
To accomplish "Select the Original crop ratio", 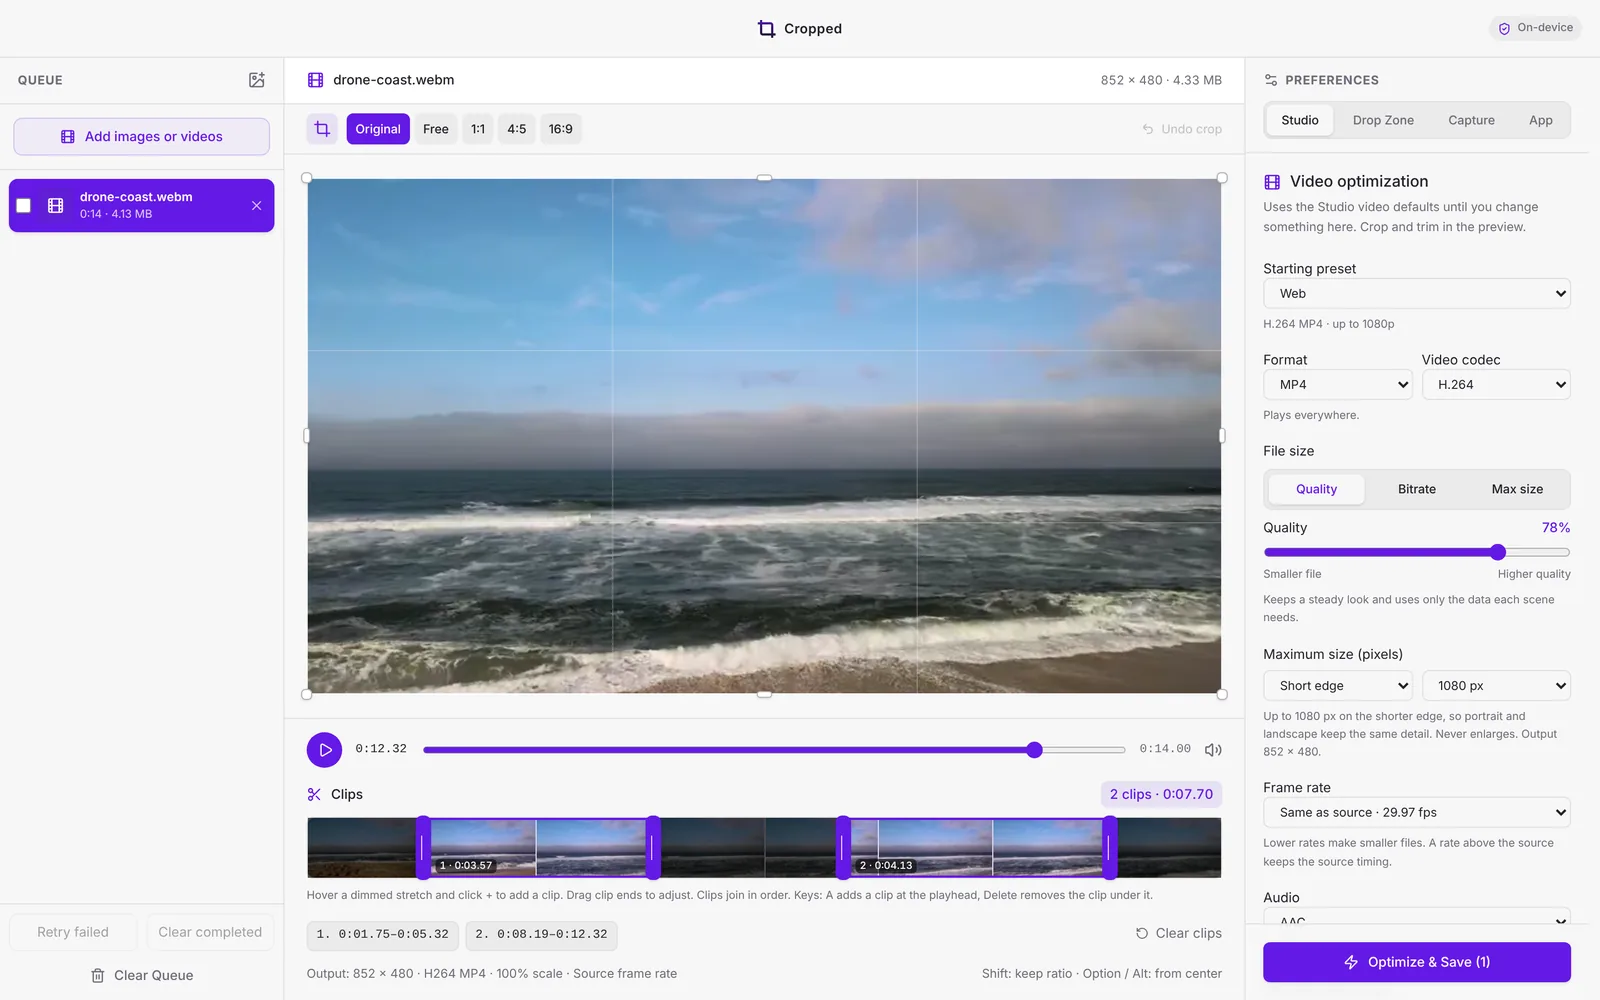I will tap(378, 129).
